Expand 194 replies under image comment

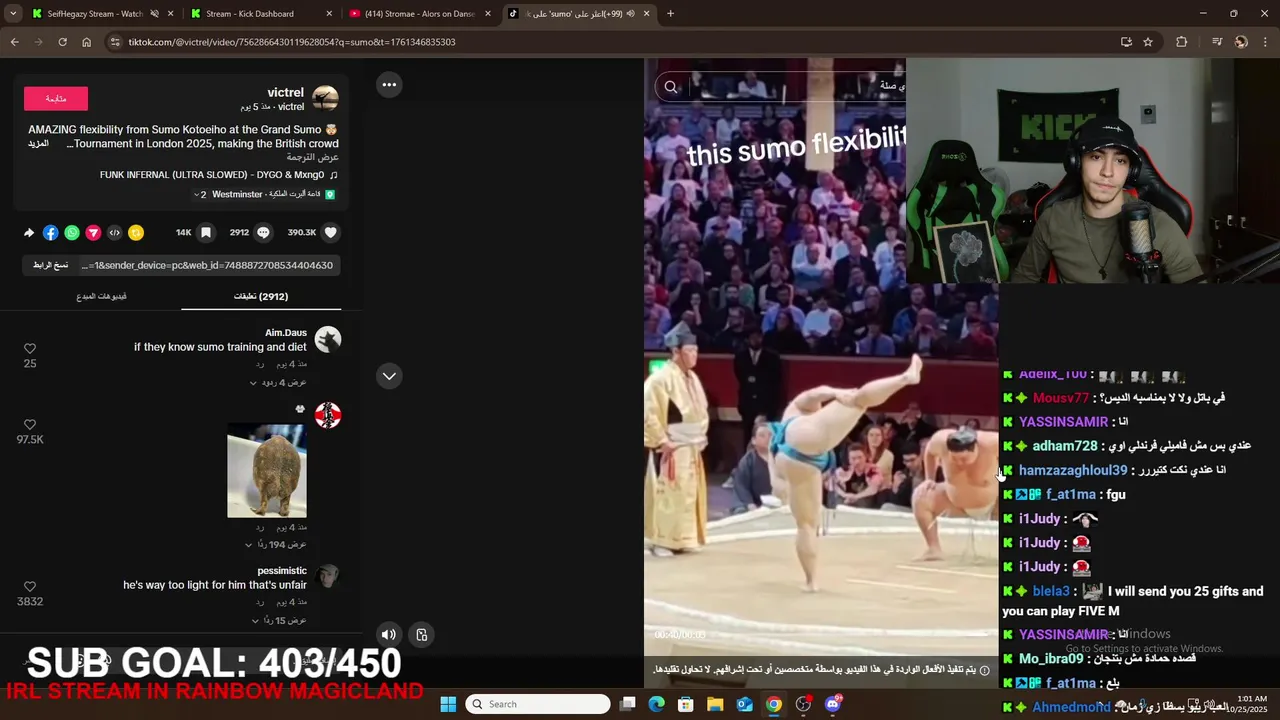point(275,545)
